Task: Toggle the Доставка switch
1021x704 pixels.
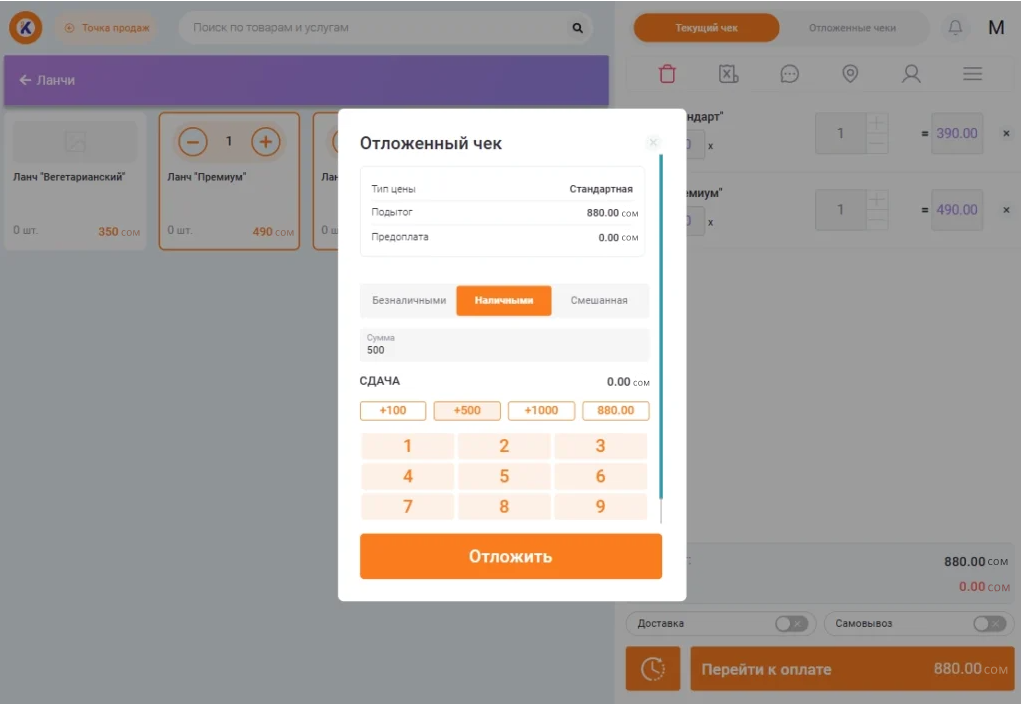Action: coord(790,624)
